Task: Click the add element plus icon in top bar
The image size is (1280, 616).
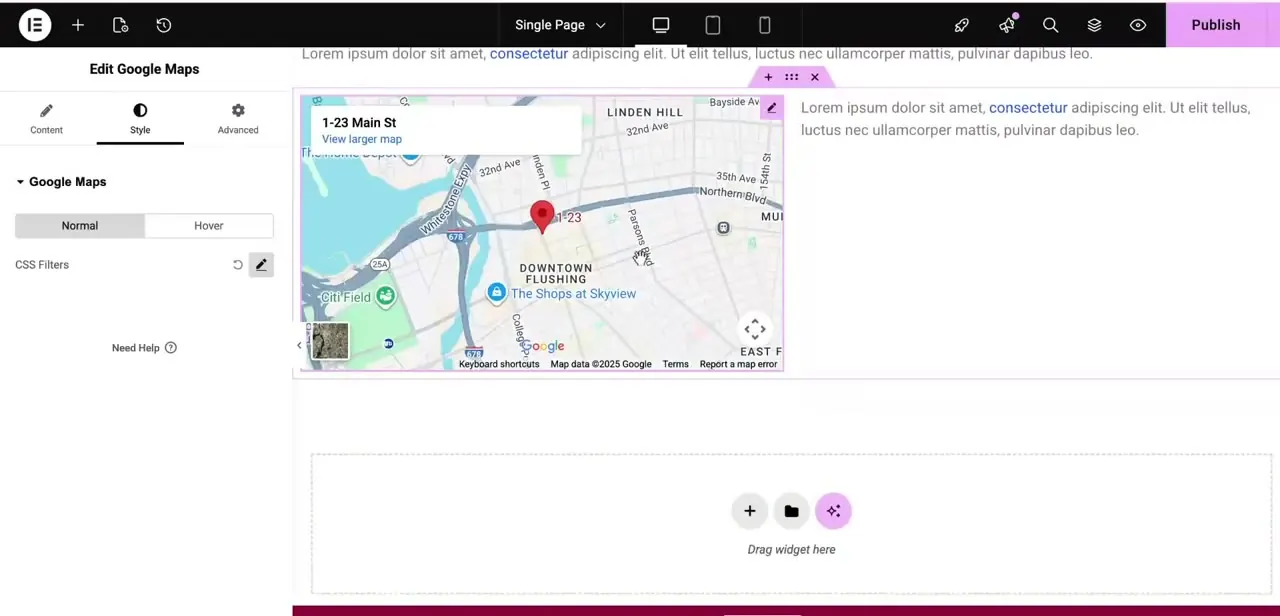Action: pyautogui.click(x=78, y=25)
